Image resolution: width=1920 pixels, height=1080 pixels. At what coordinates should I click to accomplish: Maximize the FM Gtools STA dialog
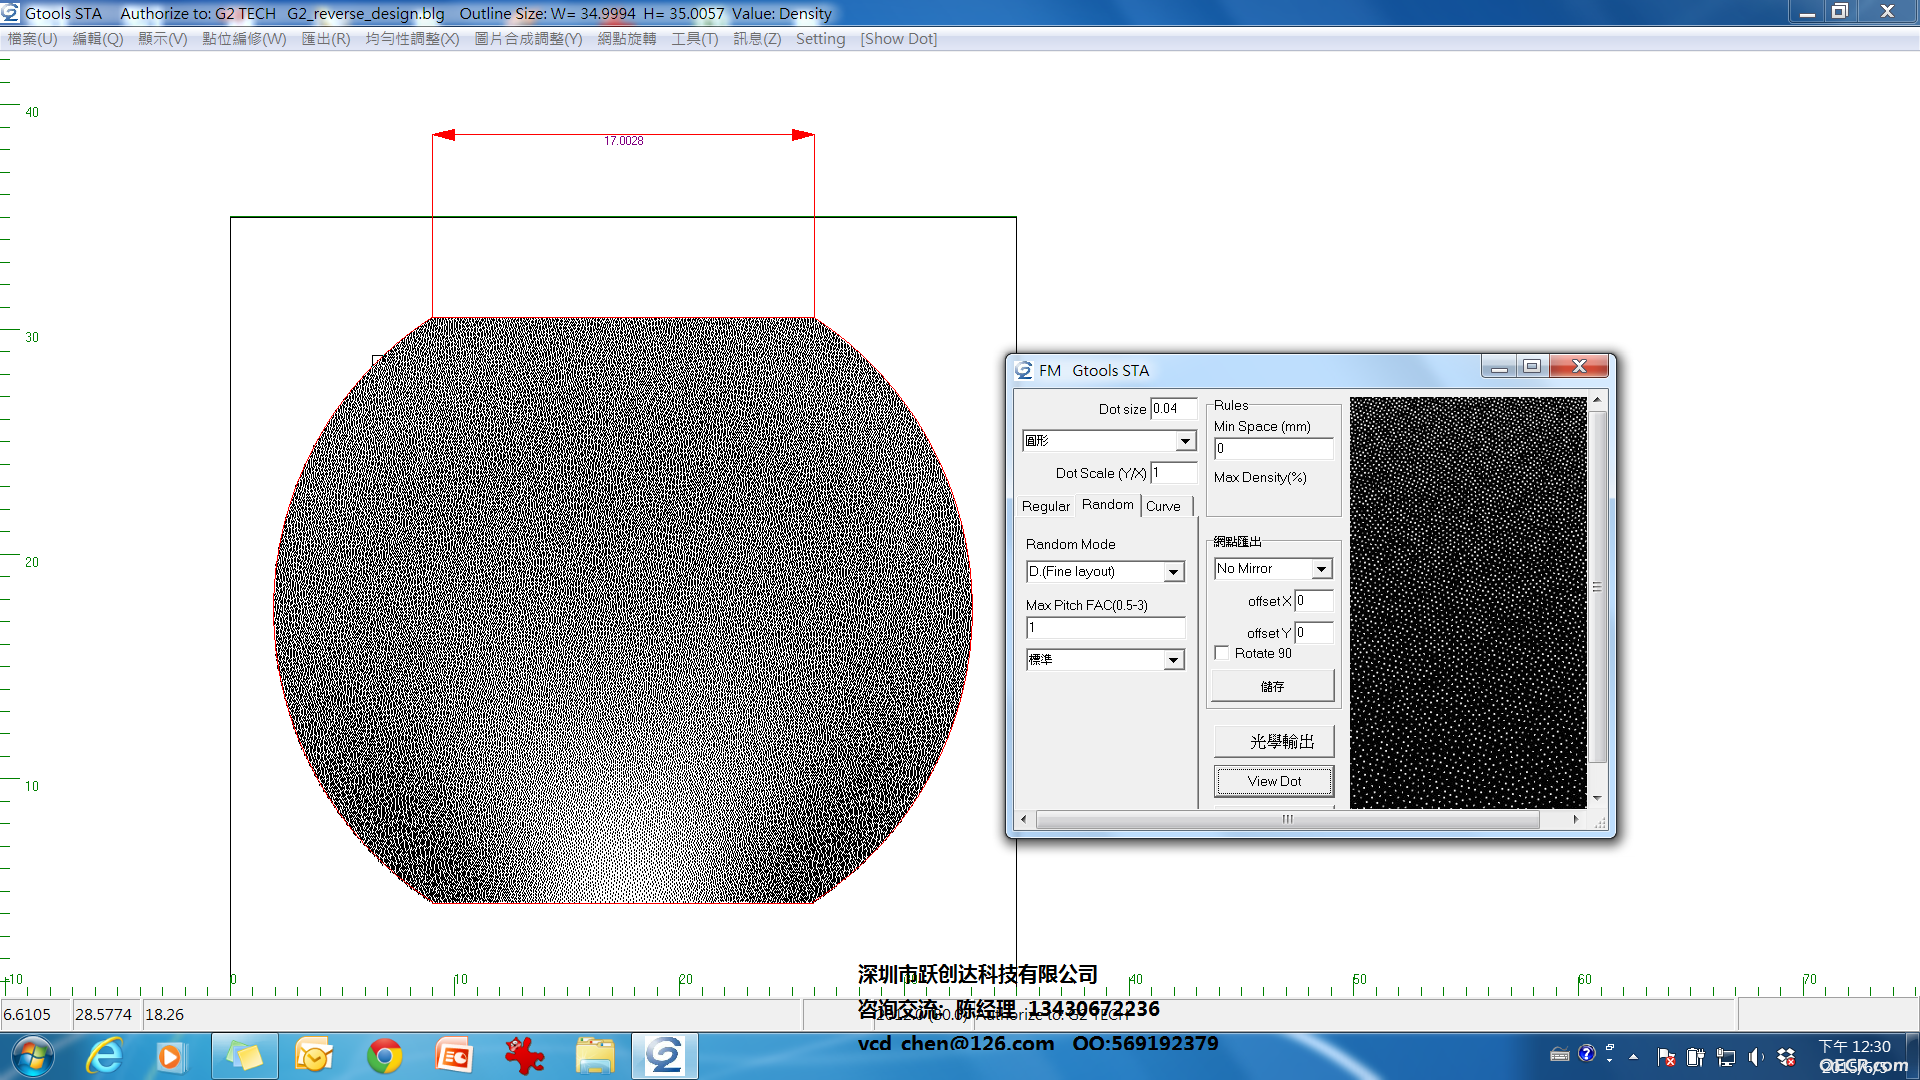1532,367
